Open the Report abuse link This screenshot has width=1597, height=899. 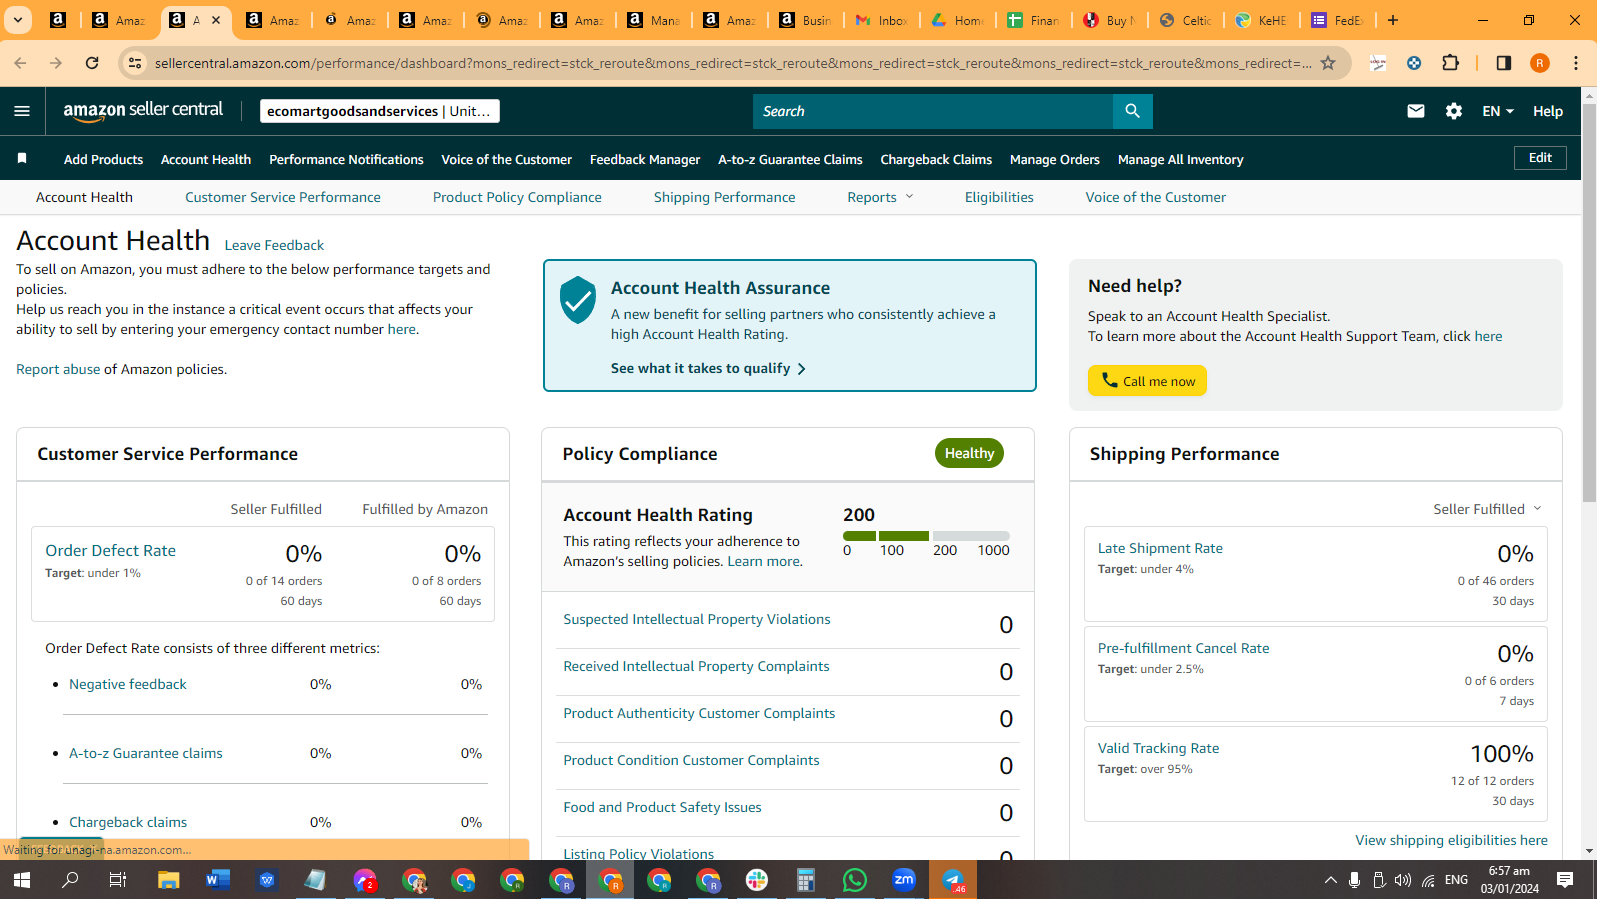tap(58, 369)
